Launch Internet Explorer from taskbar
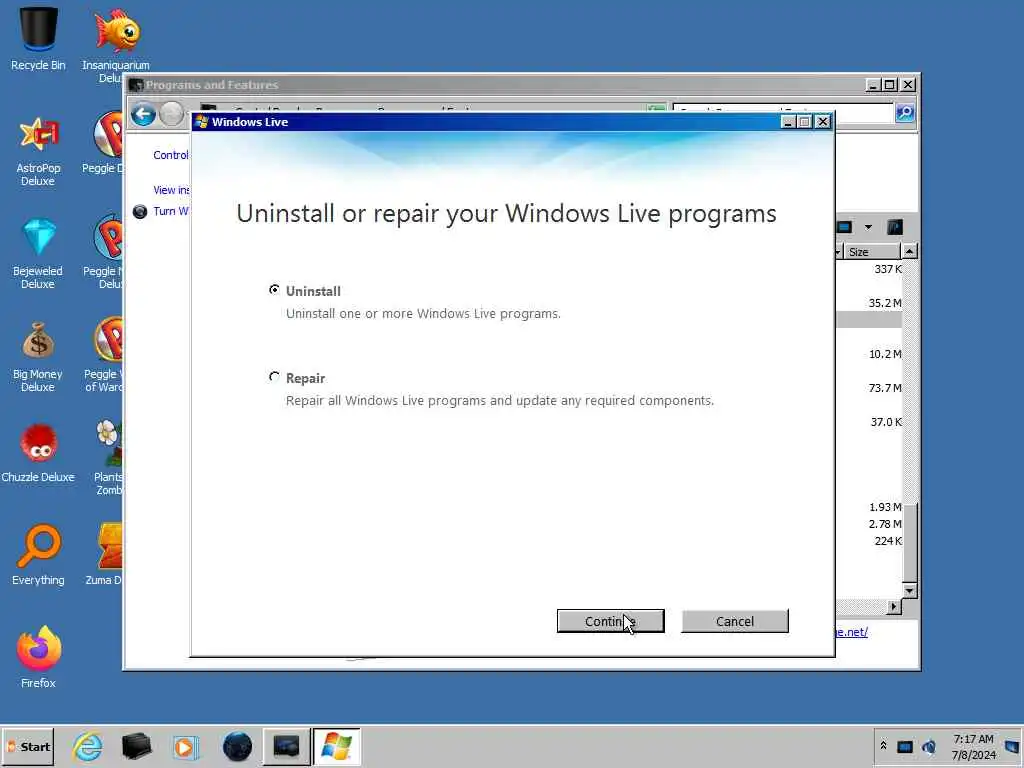The height and width of the screenshot is (768, 1024). click(88, 746)
